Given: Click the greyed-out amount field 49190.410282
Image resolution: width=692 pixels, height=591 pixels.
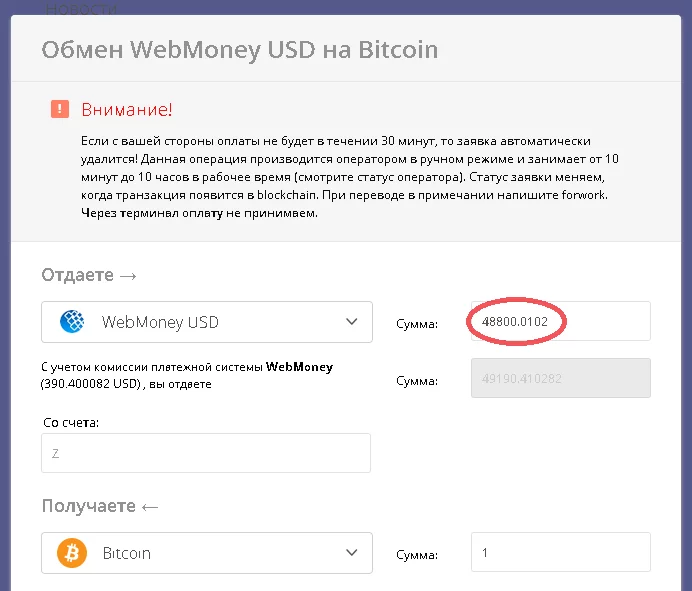Looking at the screenshot, I should click(559, 380).
